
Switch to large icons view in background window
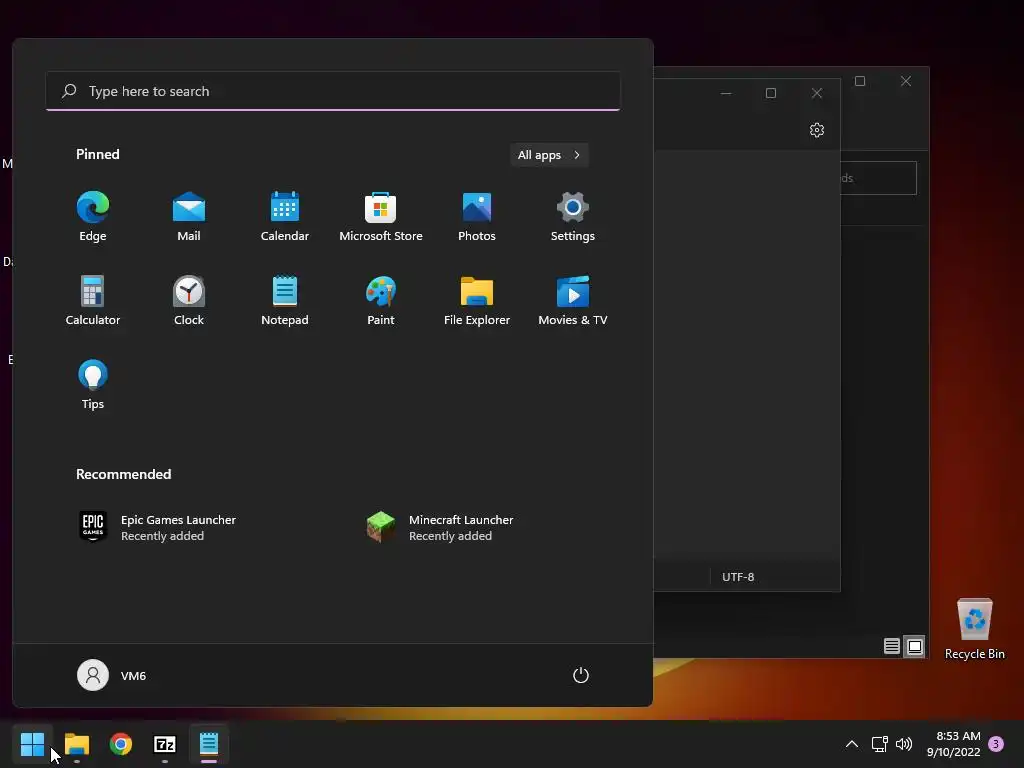(x=915, y=647)
